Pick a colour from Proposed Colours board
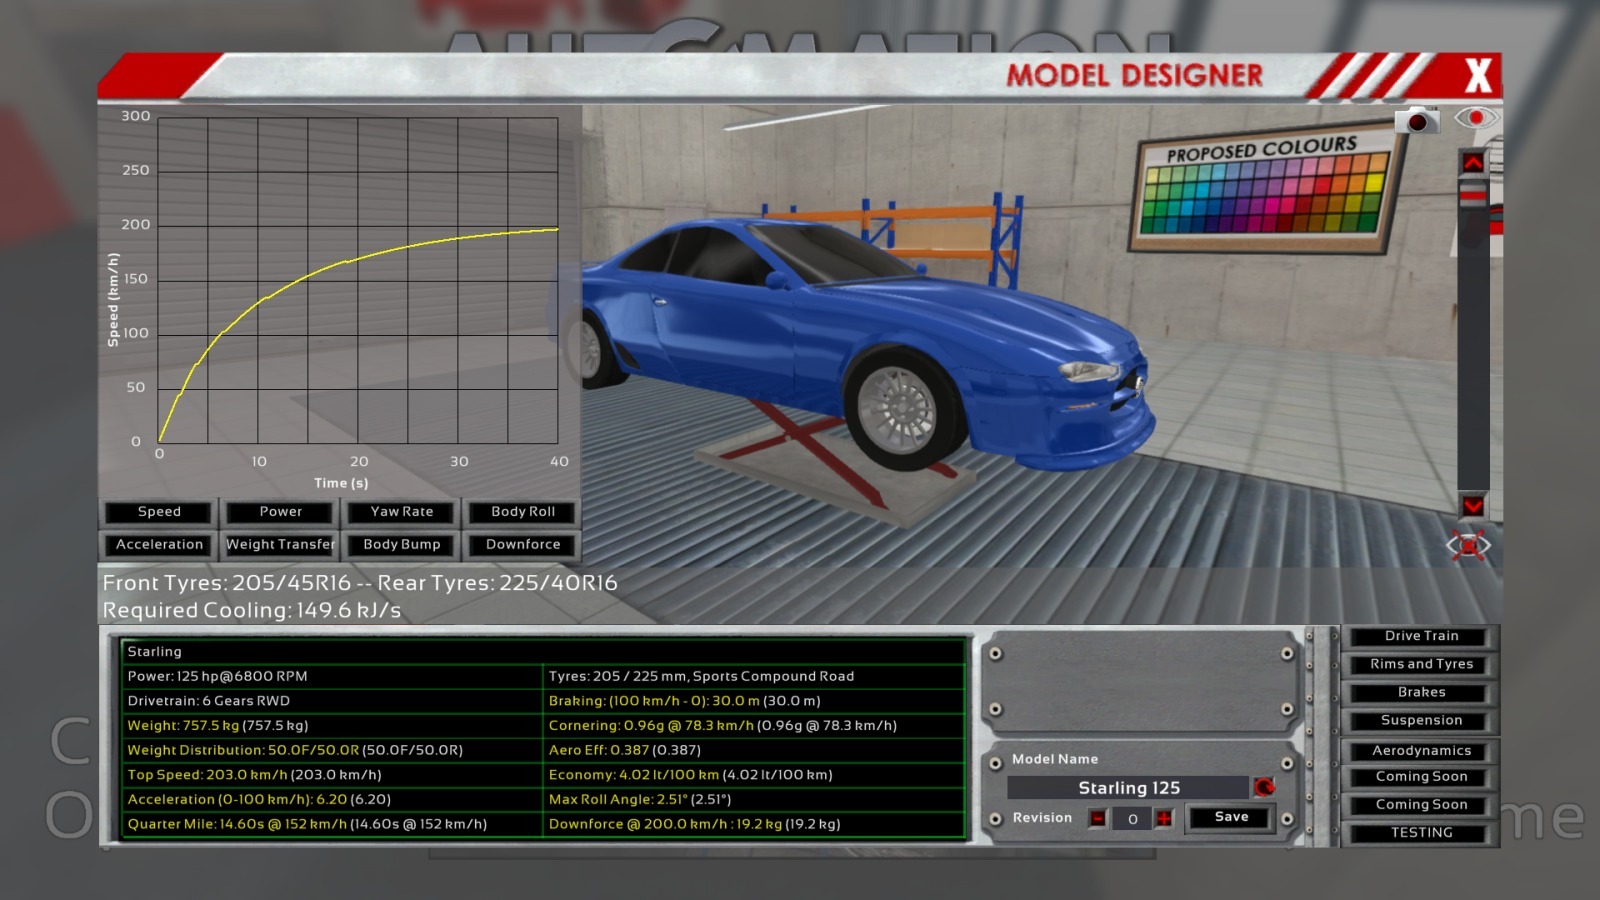This screenshot has width=1600, height=900. pyautogui.click(x=1262, y=196)
